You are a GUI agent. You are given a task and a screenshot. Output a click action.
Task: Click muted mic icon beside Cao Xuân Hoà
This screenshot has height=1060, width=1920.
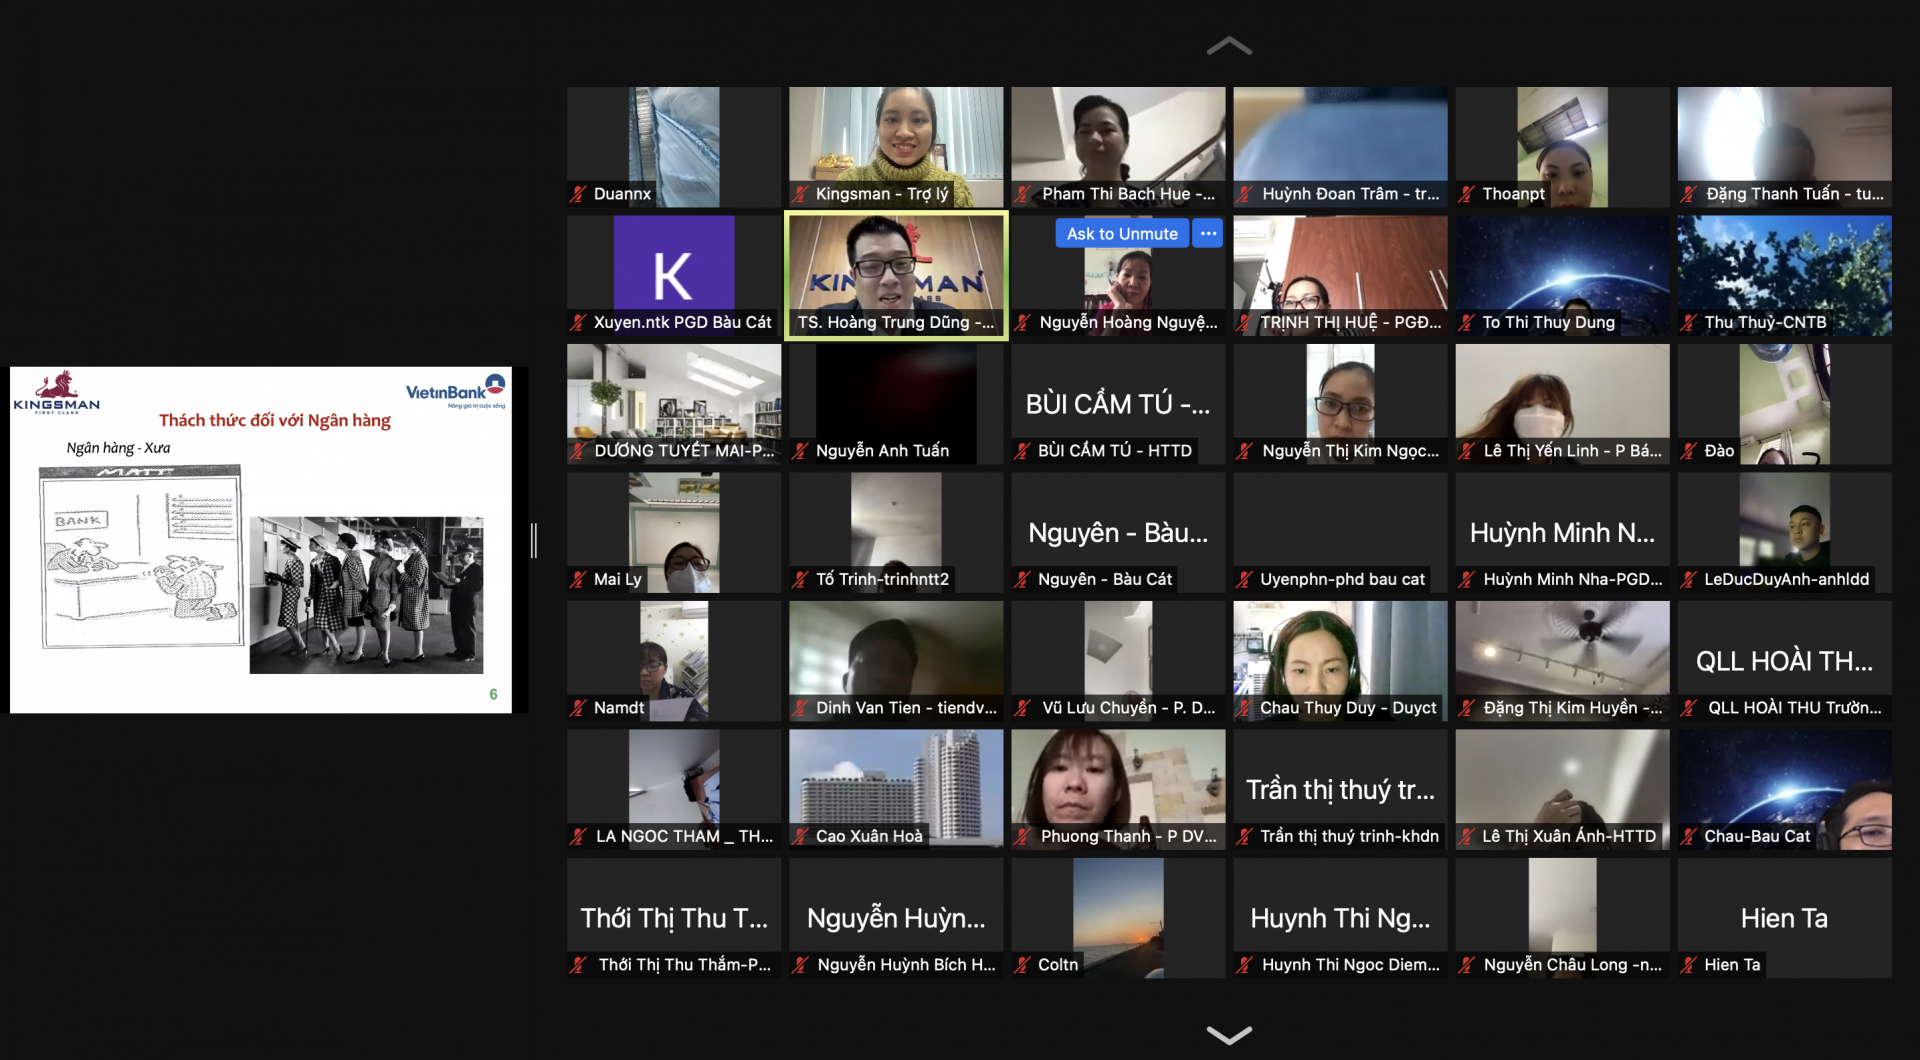800,836
